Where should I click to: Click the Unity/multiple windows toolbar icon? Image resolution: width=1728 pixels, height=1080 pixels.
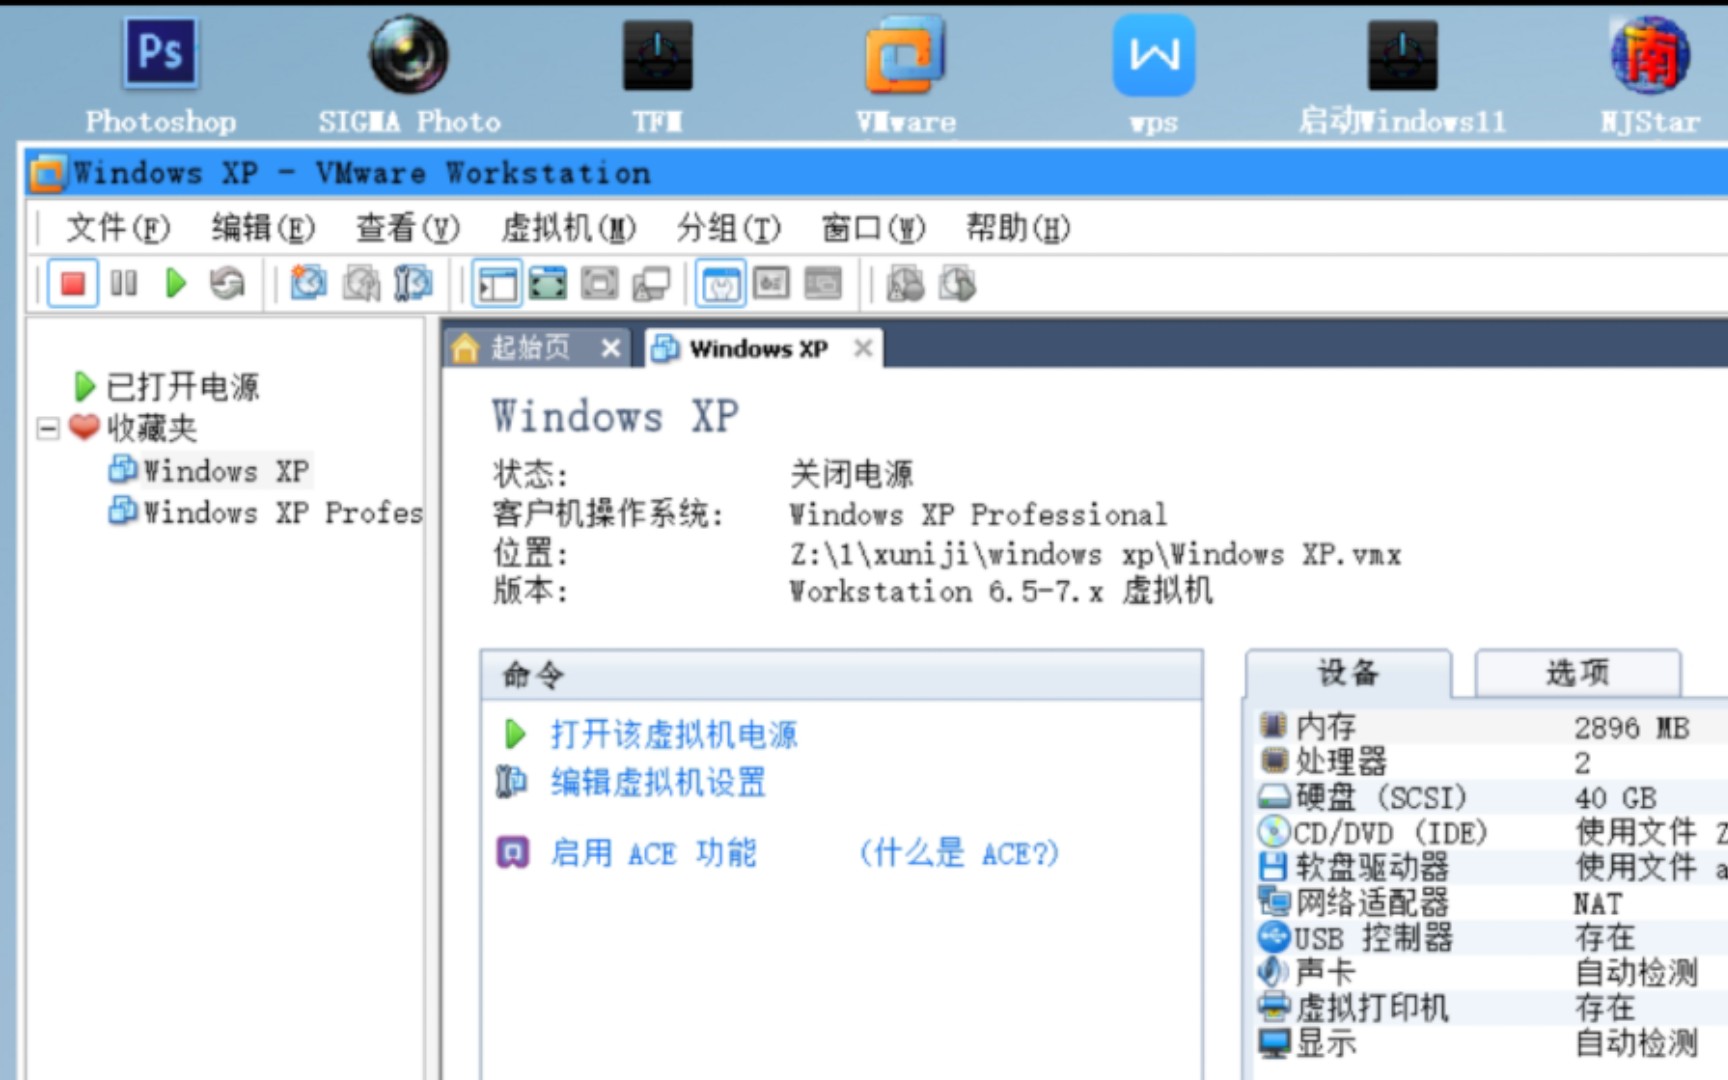pyautogui.click(x=651, y=284)
